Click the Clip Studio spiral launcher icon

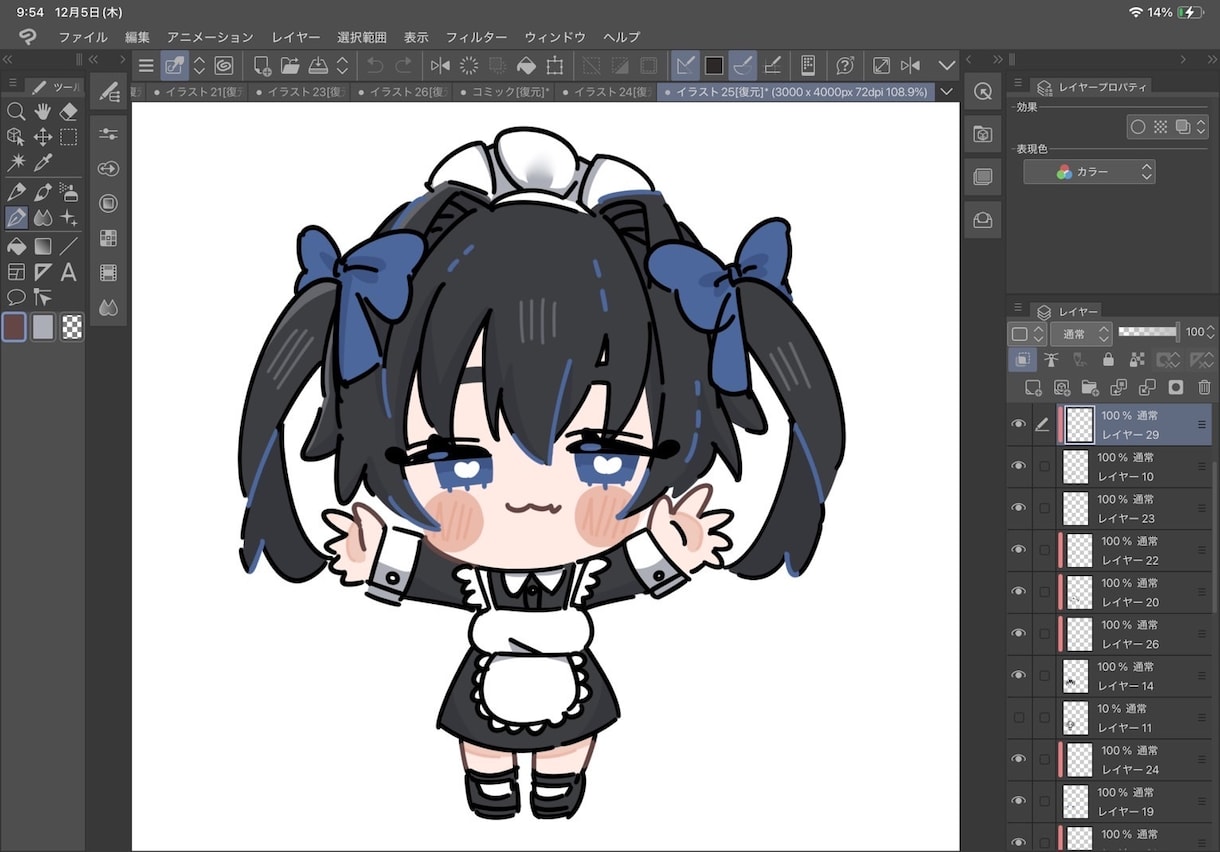click(224, 66)
